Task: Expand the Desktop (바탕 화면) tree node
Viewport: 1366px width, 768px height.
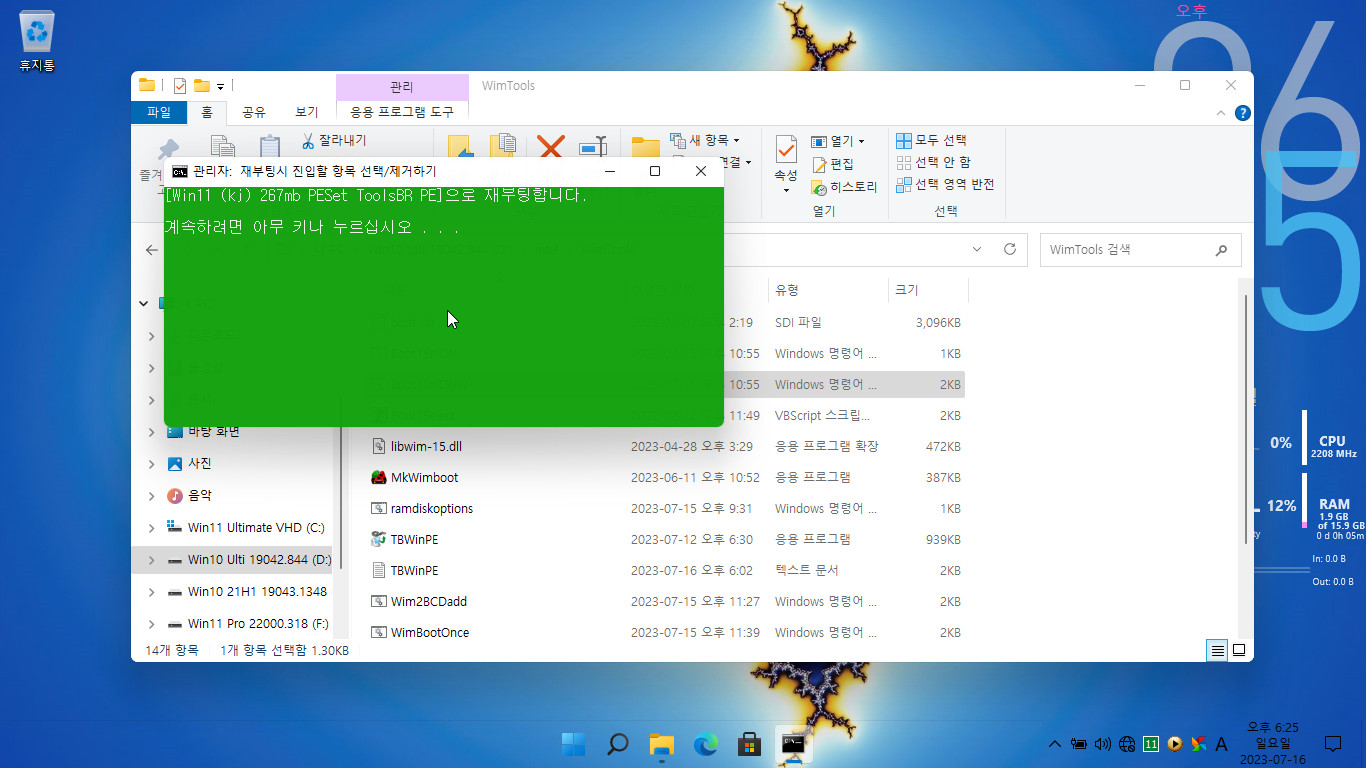Action: [x=152, y=432]
